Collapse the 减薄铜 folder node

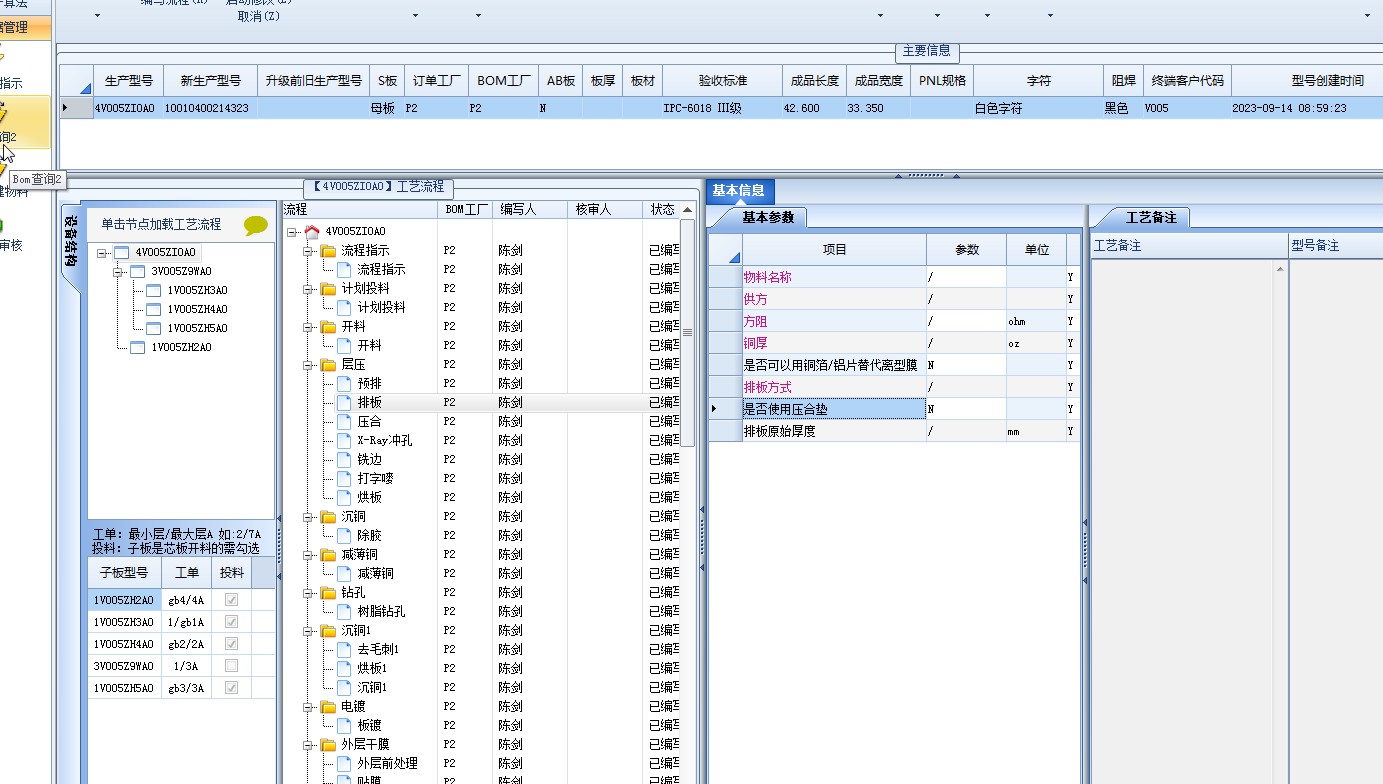309,554
